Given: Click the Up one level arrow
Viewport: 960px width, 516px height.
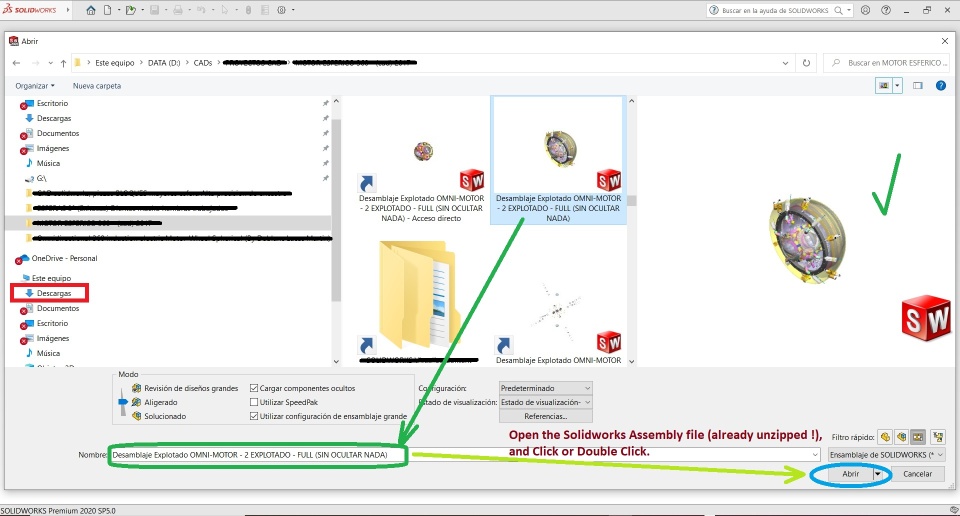Looking at the screenshot, I should [x=63, y=62].
